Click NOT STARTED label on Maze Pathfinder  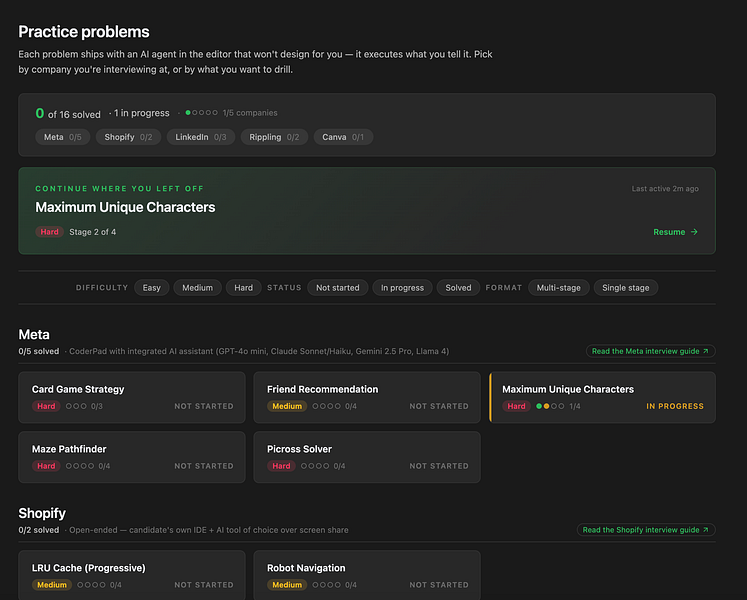coord(204,466)
